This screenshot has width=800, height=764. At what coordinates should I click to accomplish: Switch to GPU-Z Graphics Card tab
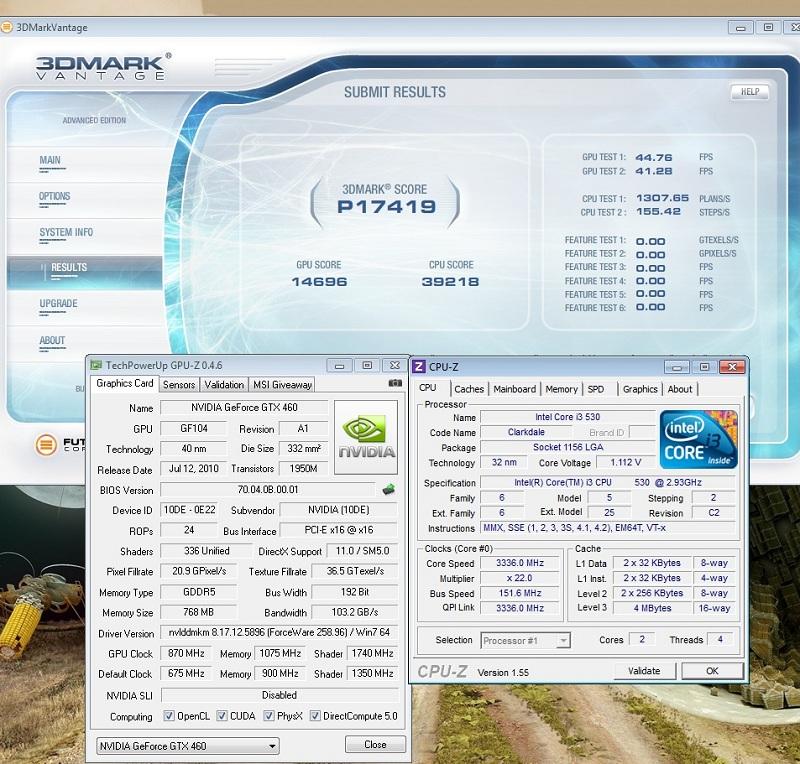(x=124, y=383)
